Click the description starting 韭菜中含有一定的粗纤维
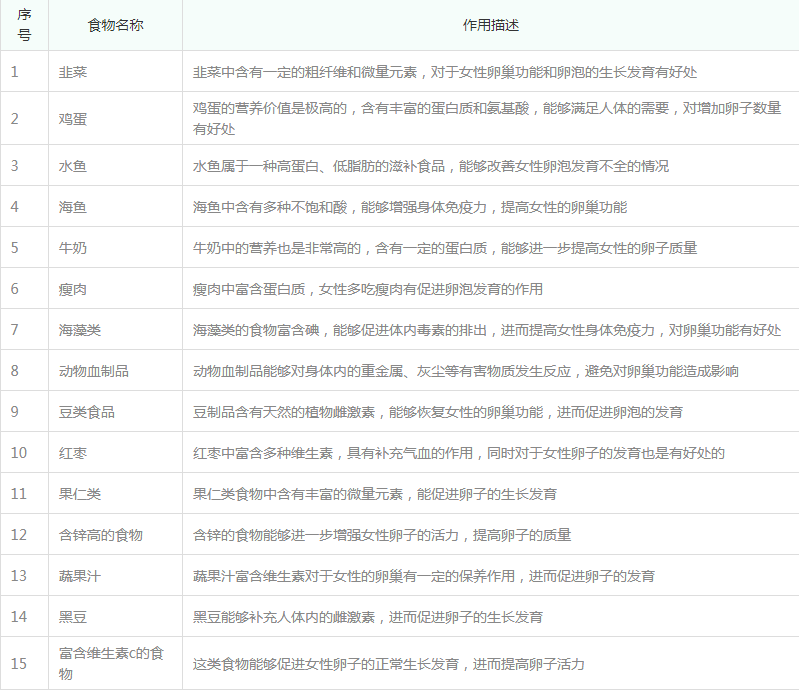 coord(445,72)
